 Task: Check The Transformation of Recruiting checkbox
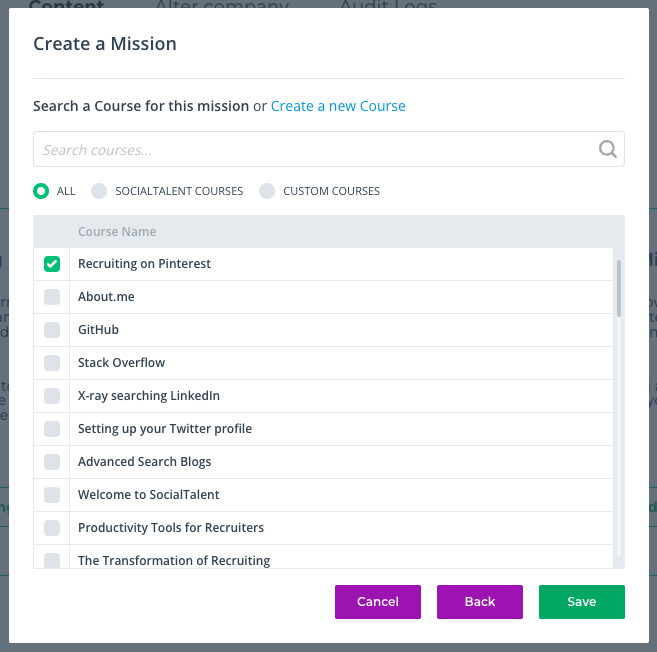52,561
